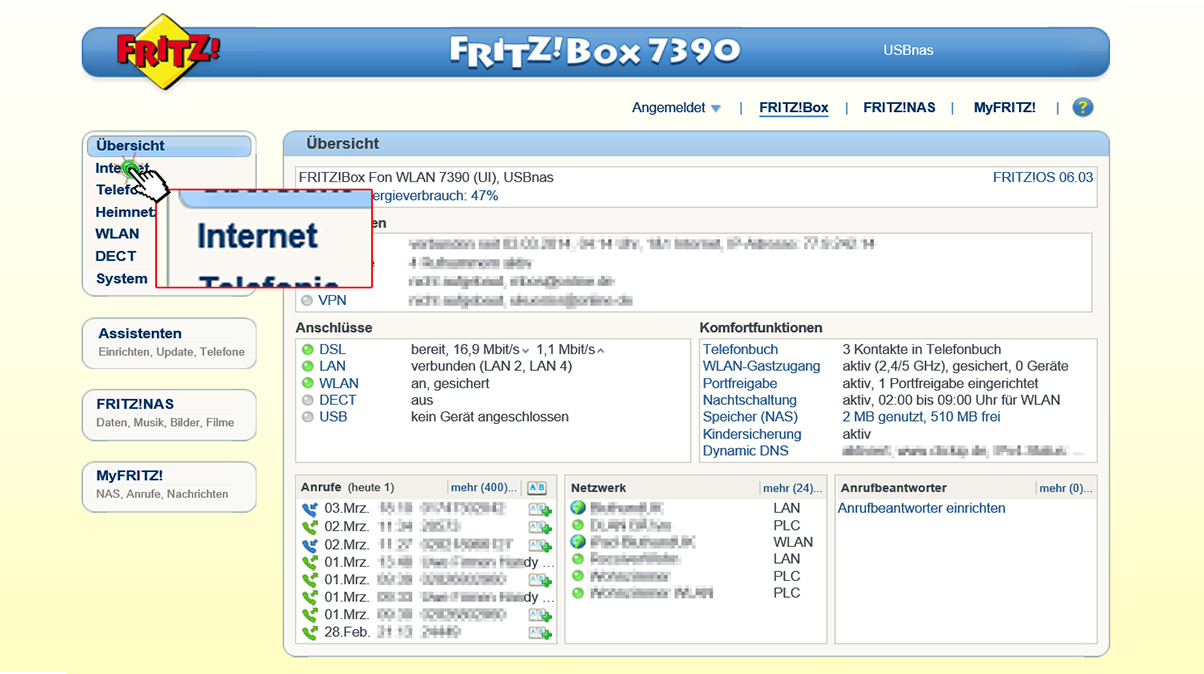Image resolution: width=1204 pixels, height=674 pixels.
Task: Add the 03.Mrz. caller to the phonebook
Action: pos(540,510)
